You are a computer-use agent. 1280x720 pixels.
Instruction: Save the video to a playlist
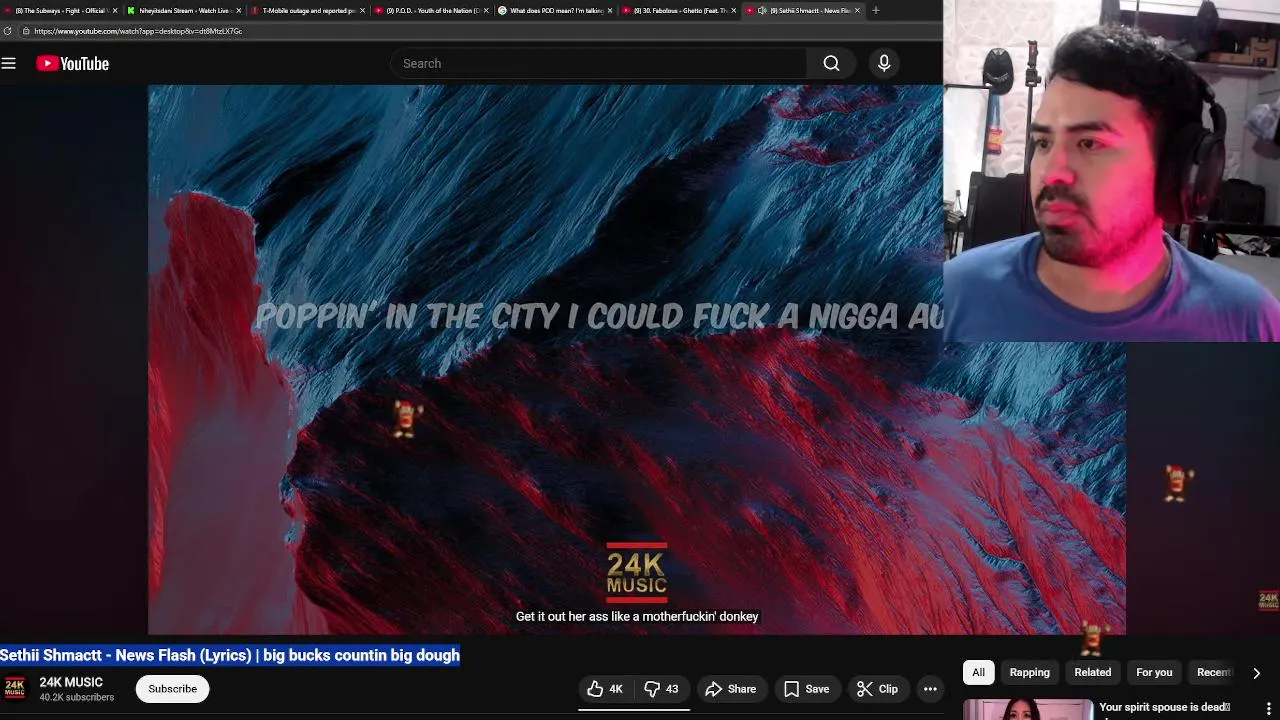[x=806, y=689]
